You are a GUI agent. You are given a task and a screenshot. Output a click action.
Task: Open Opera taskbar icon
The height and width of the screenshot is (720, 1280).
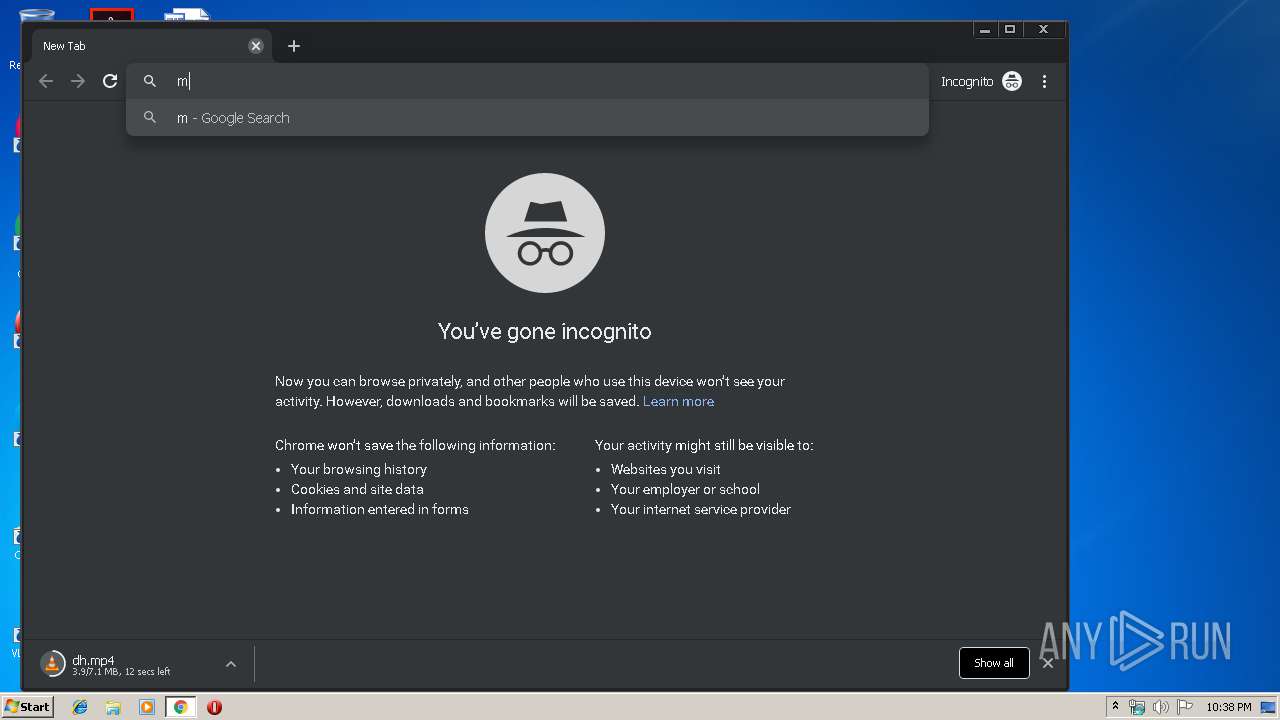pos(214,707)
